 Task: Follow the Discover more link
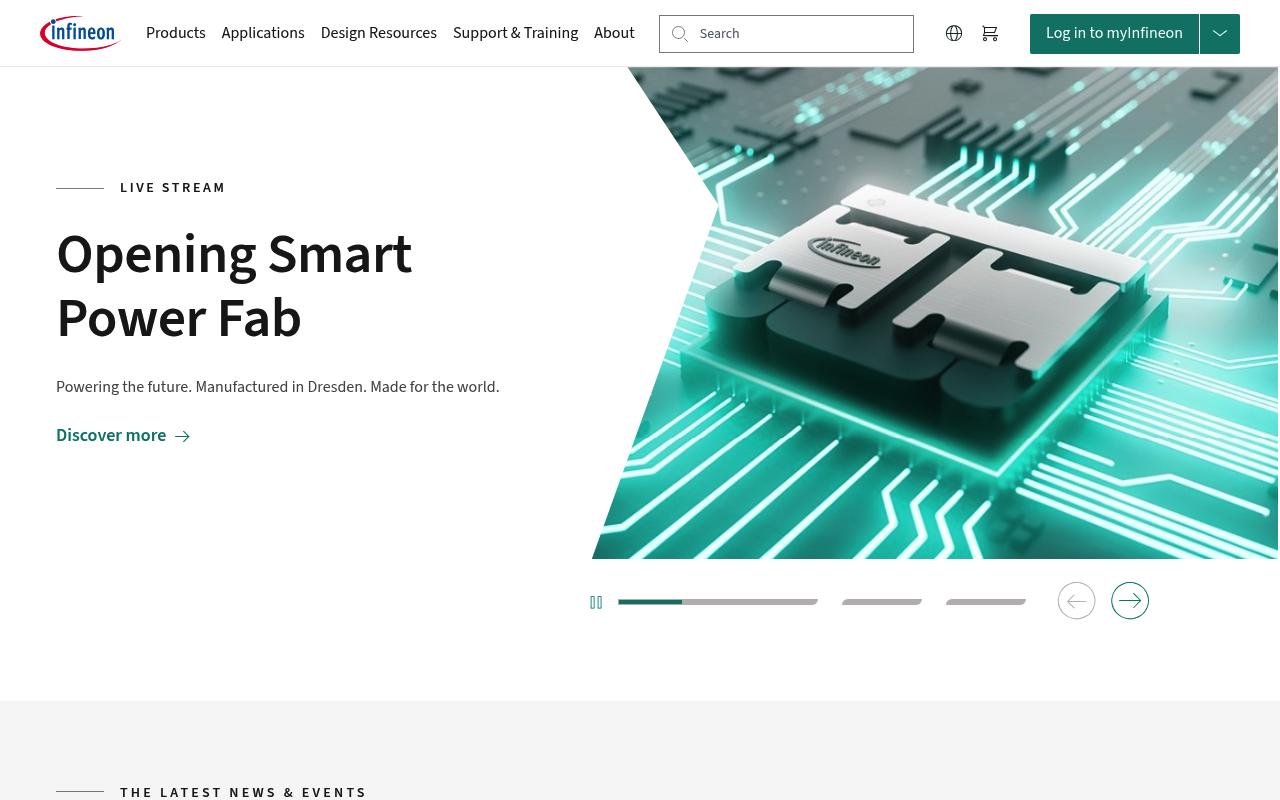(123, 435)
